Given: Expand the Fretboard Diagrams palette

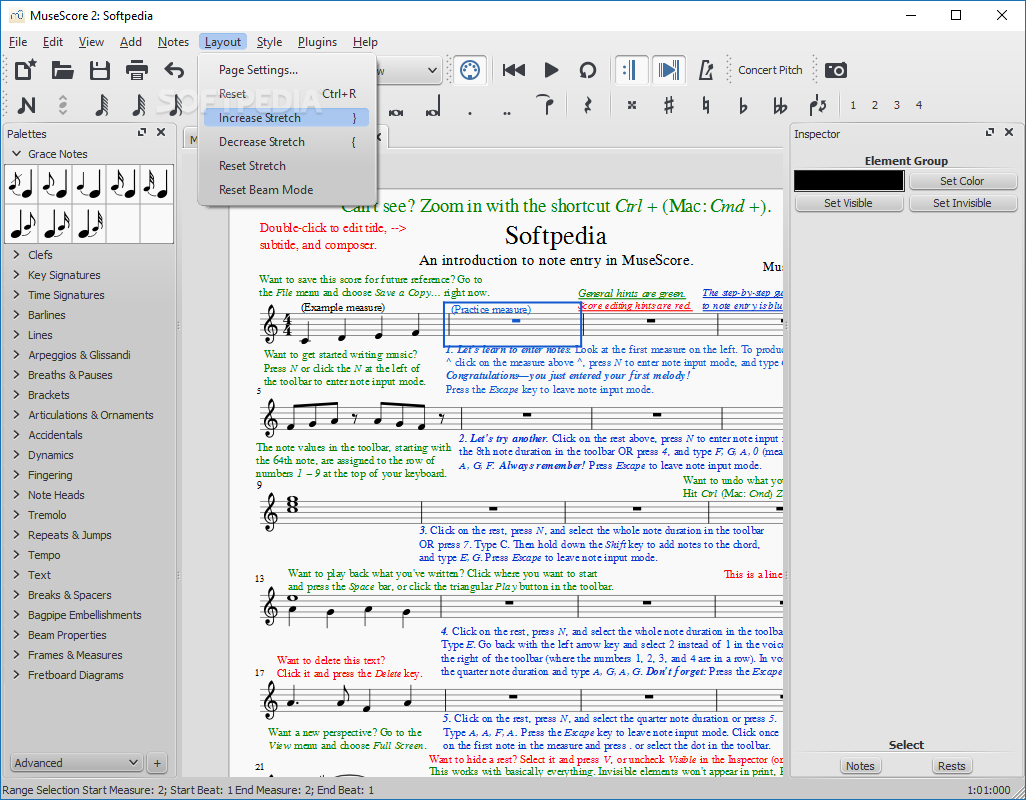Looking at the screenshot, I should [x=17, y=674].
